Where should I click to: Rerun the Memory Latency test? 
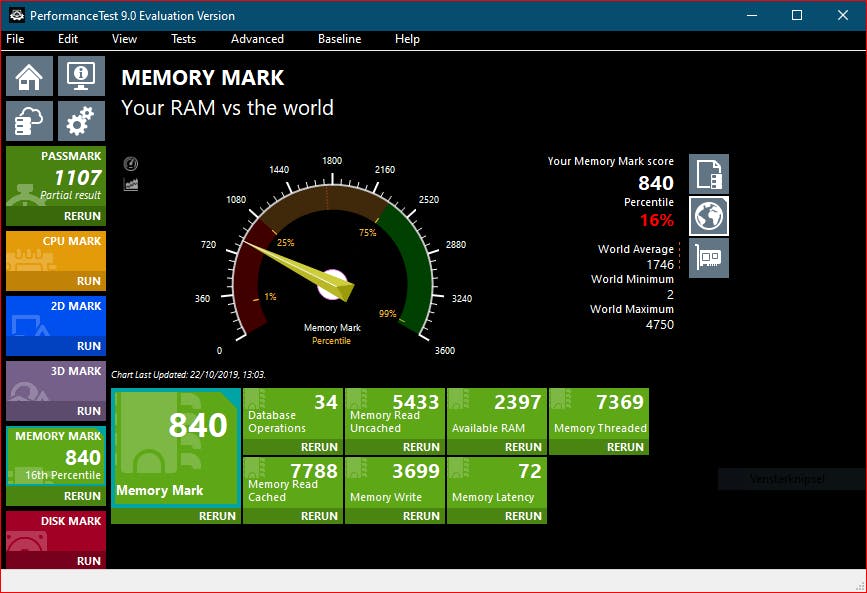[523, 516]
